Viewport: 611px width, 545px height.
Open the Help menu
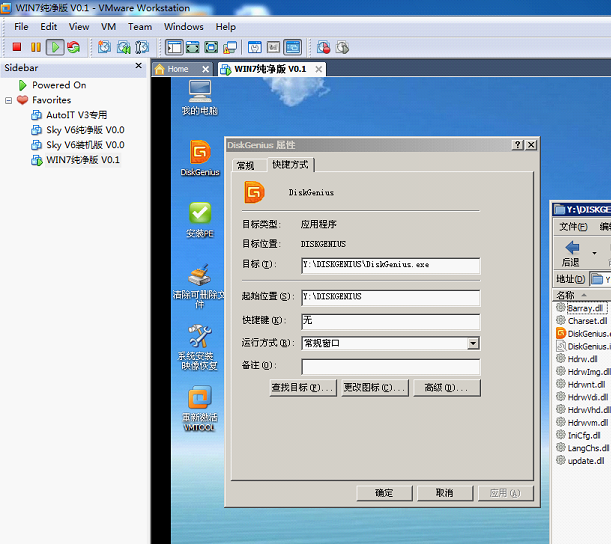pos(226,26)
